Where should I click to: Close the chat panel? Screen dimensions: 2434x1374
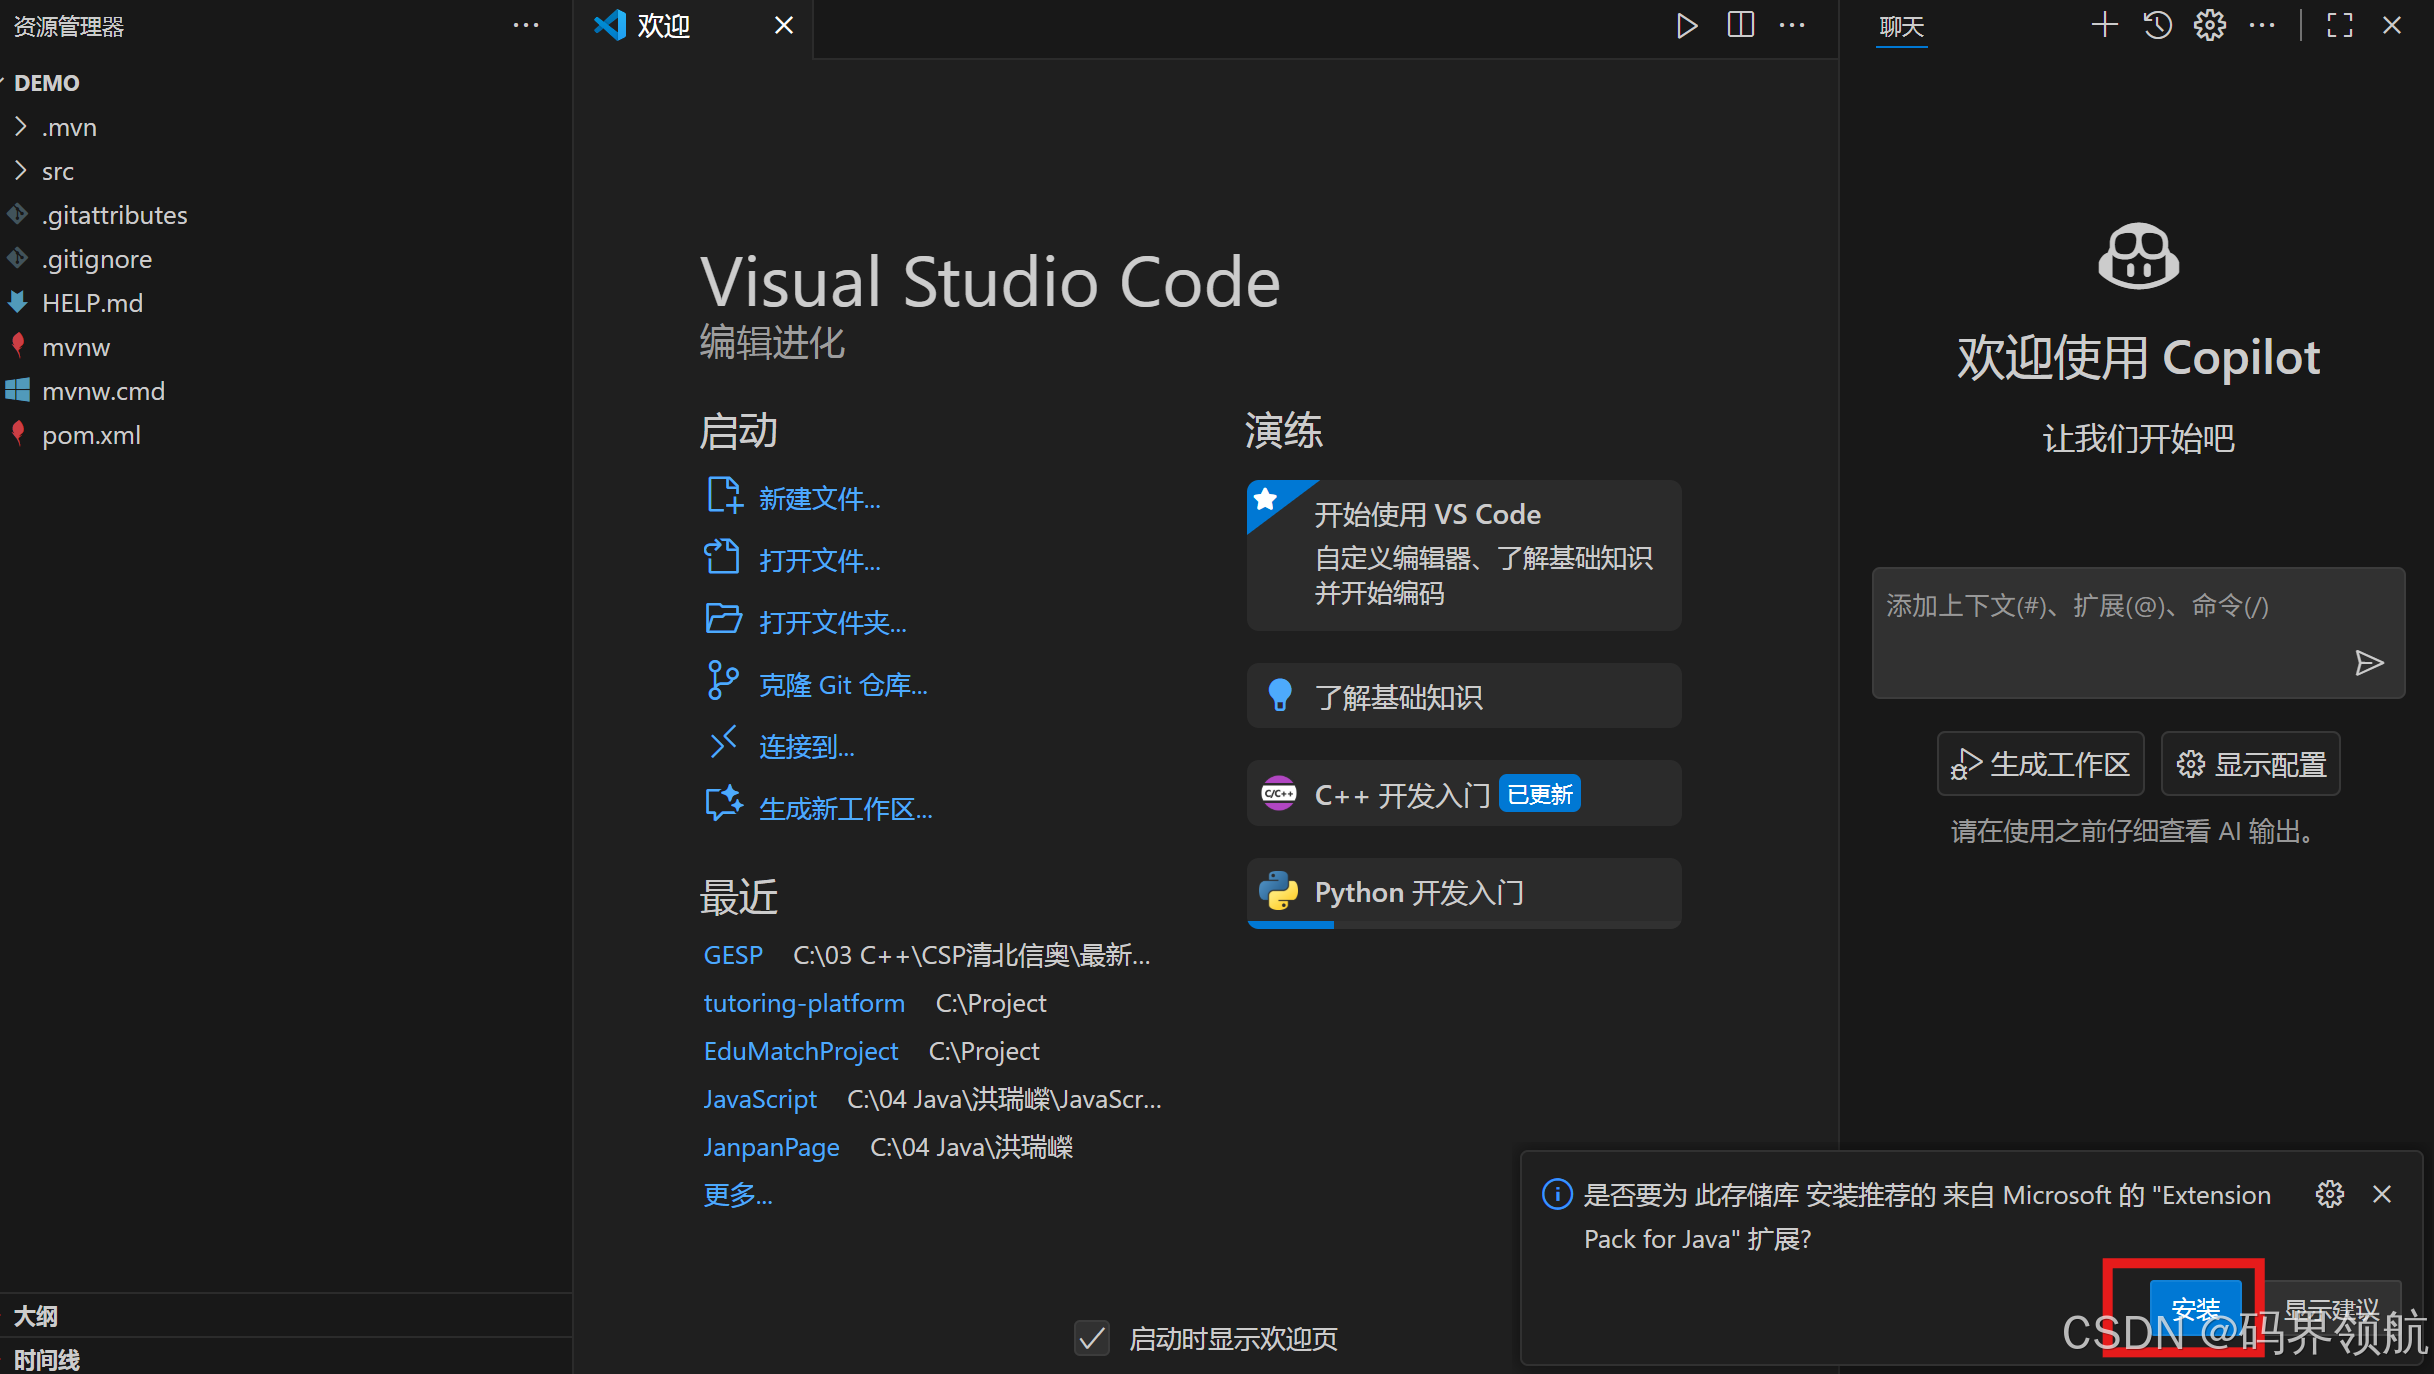tap(2392, 26)
